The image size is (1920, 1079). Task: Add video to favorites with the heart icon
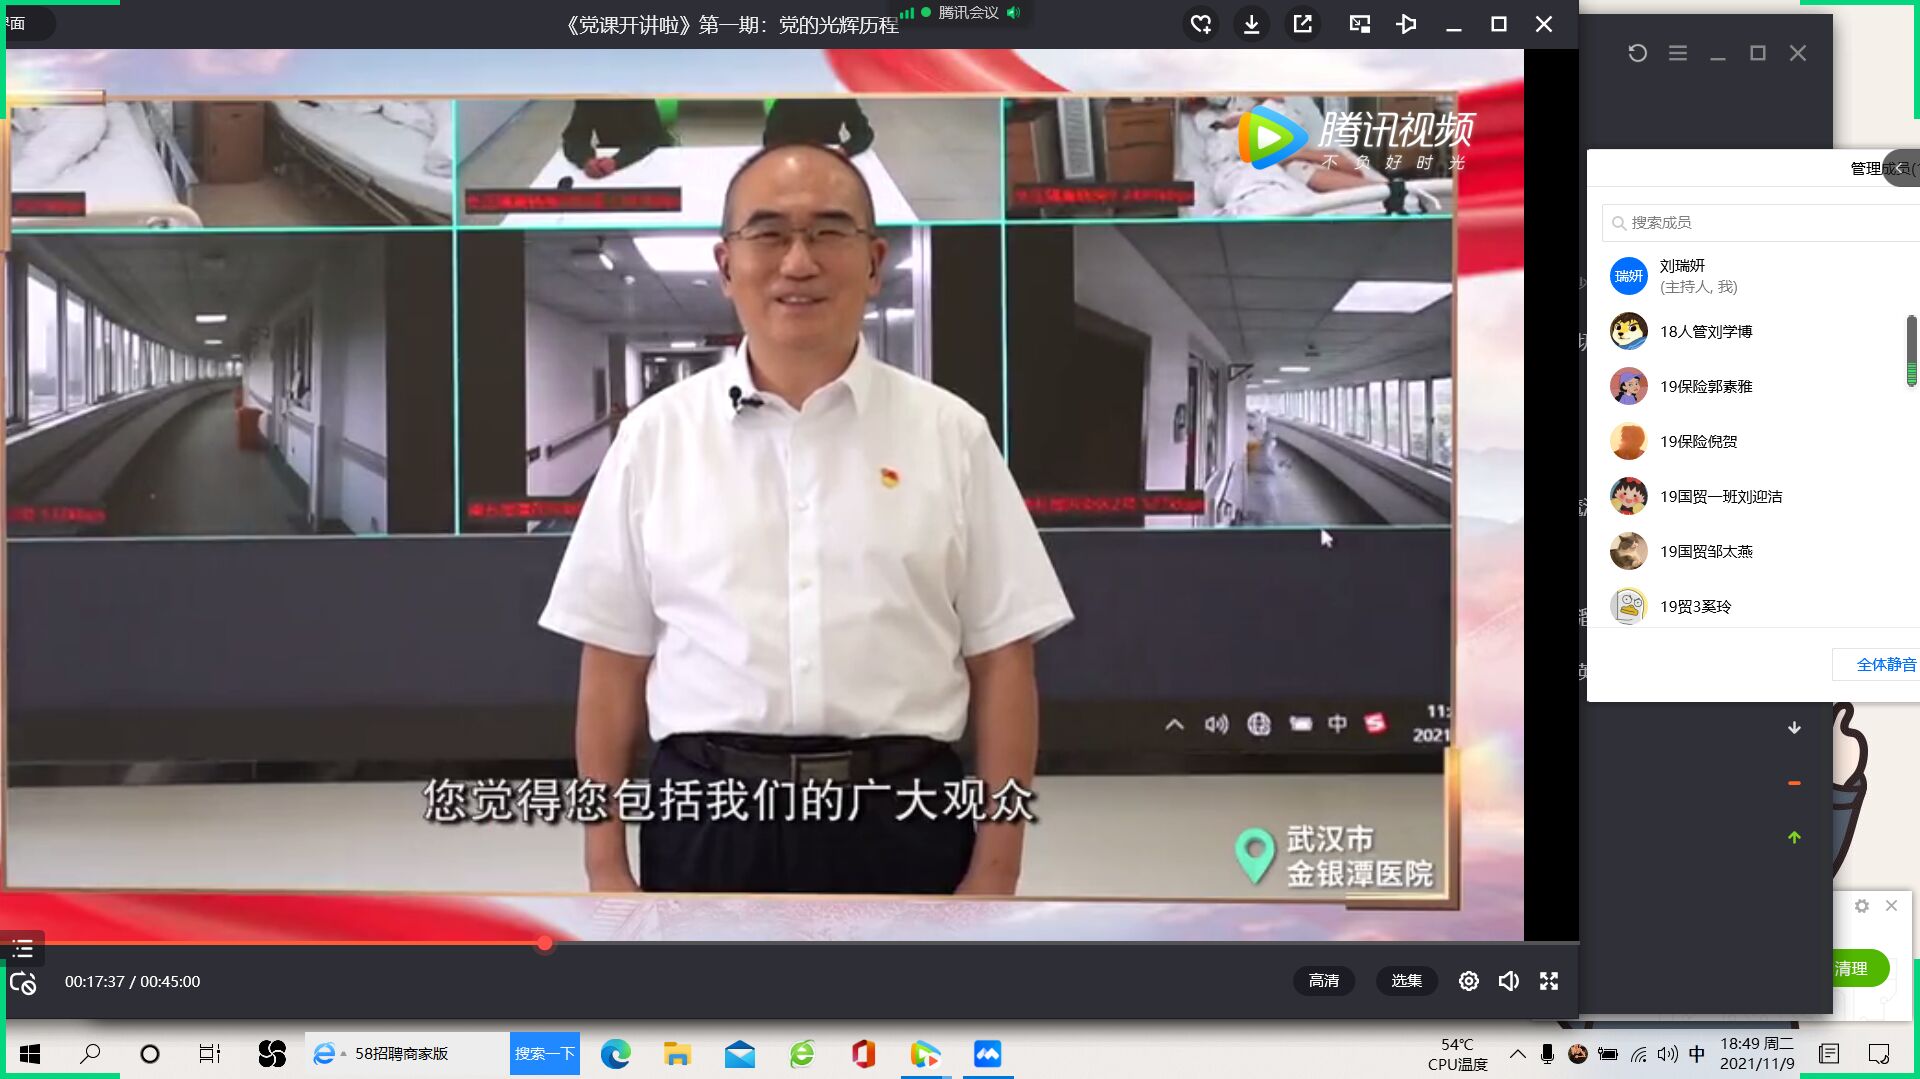pos(1201,24)
